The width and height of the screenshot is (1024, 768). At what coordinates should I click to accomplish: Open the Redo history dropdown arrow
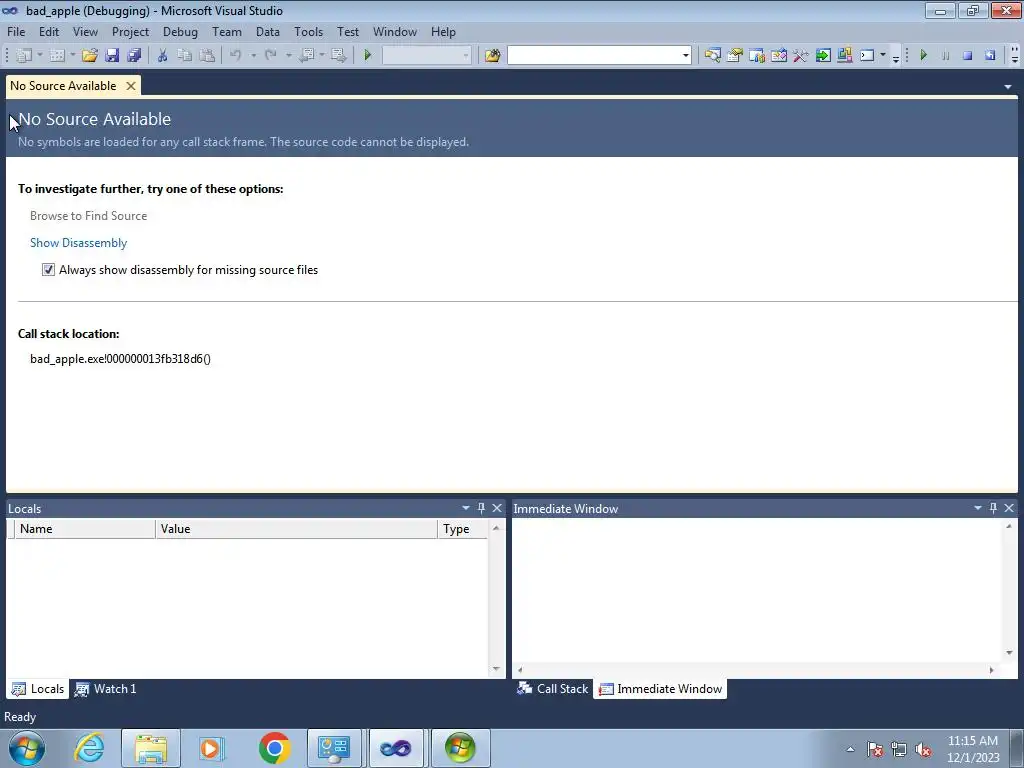(x=288, y=56)
